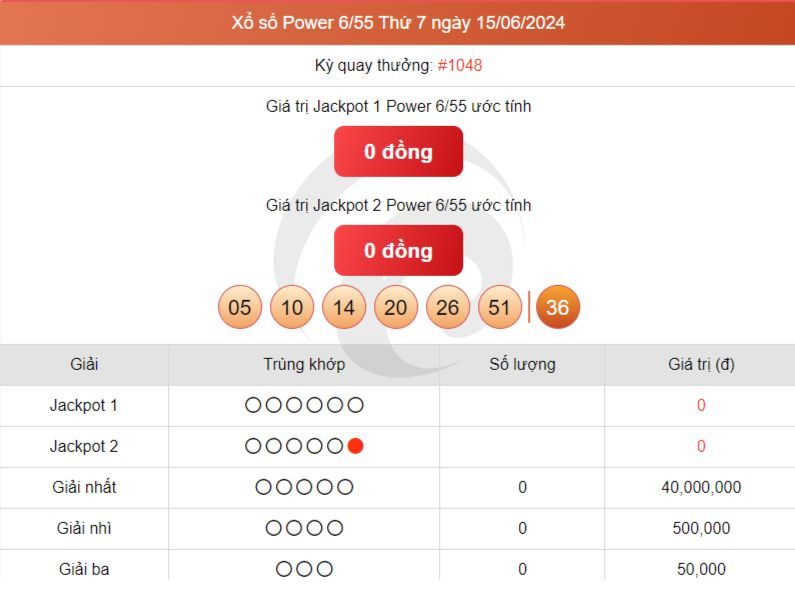The width and height of the screenshot is (795, 591).
Task: Click the number 20 lottery ball
Action: pos(396,308)
